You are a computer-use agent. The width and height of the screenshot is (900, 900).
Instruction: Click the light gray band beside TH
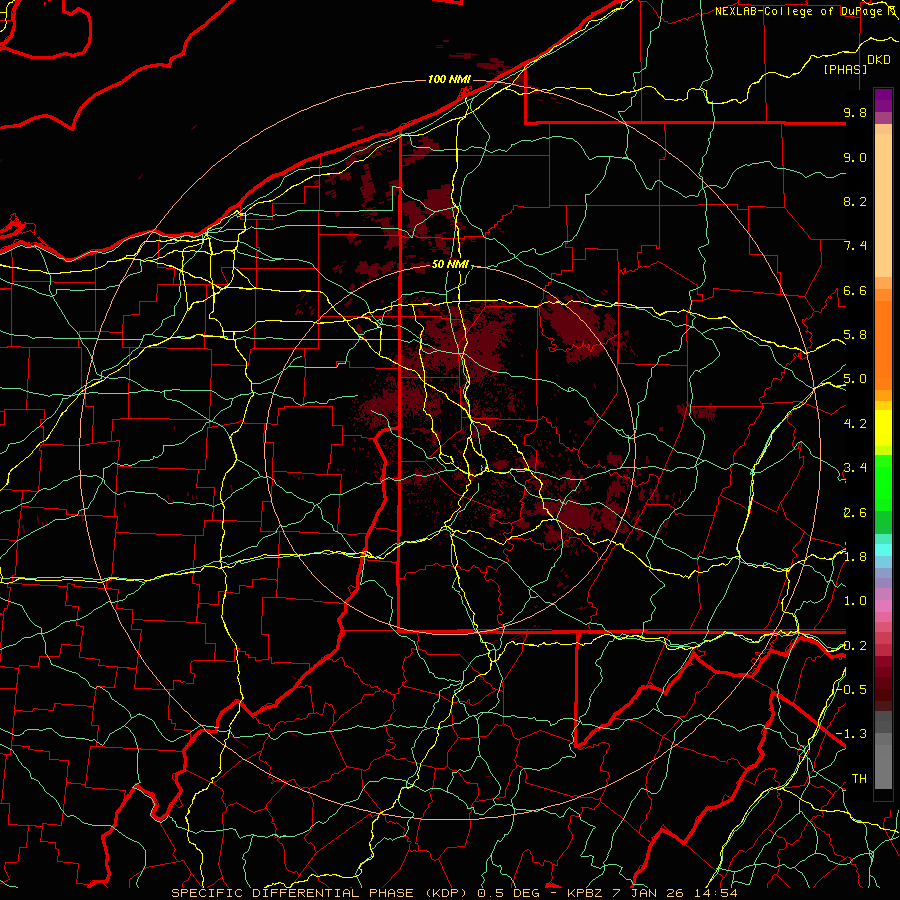point(883,769)
